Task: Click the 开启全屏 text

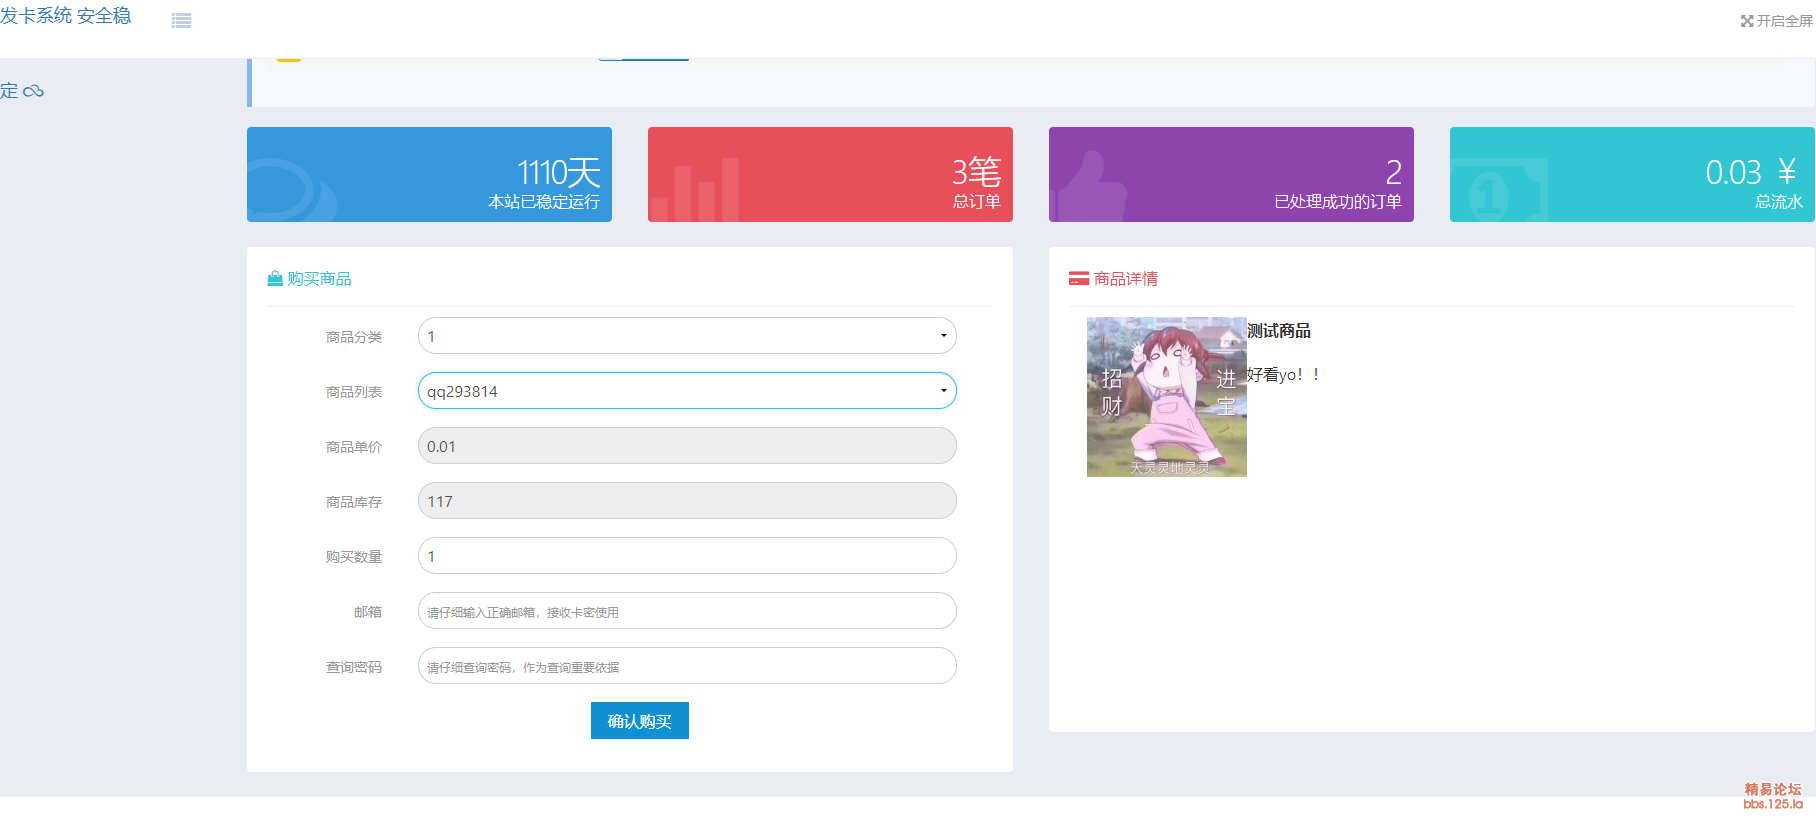Action: (x=1784, y=21)
